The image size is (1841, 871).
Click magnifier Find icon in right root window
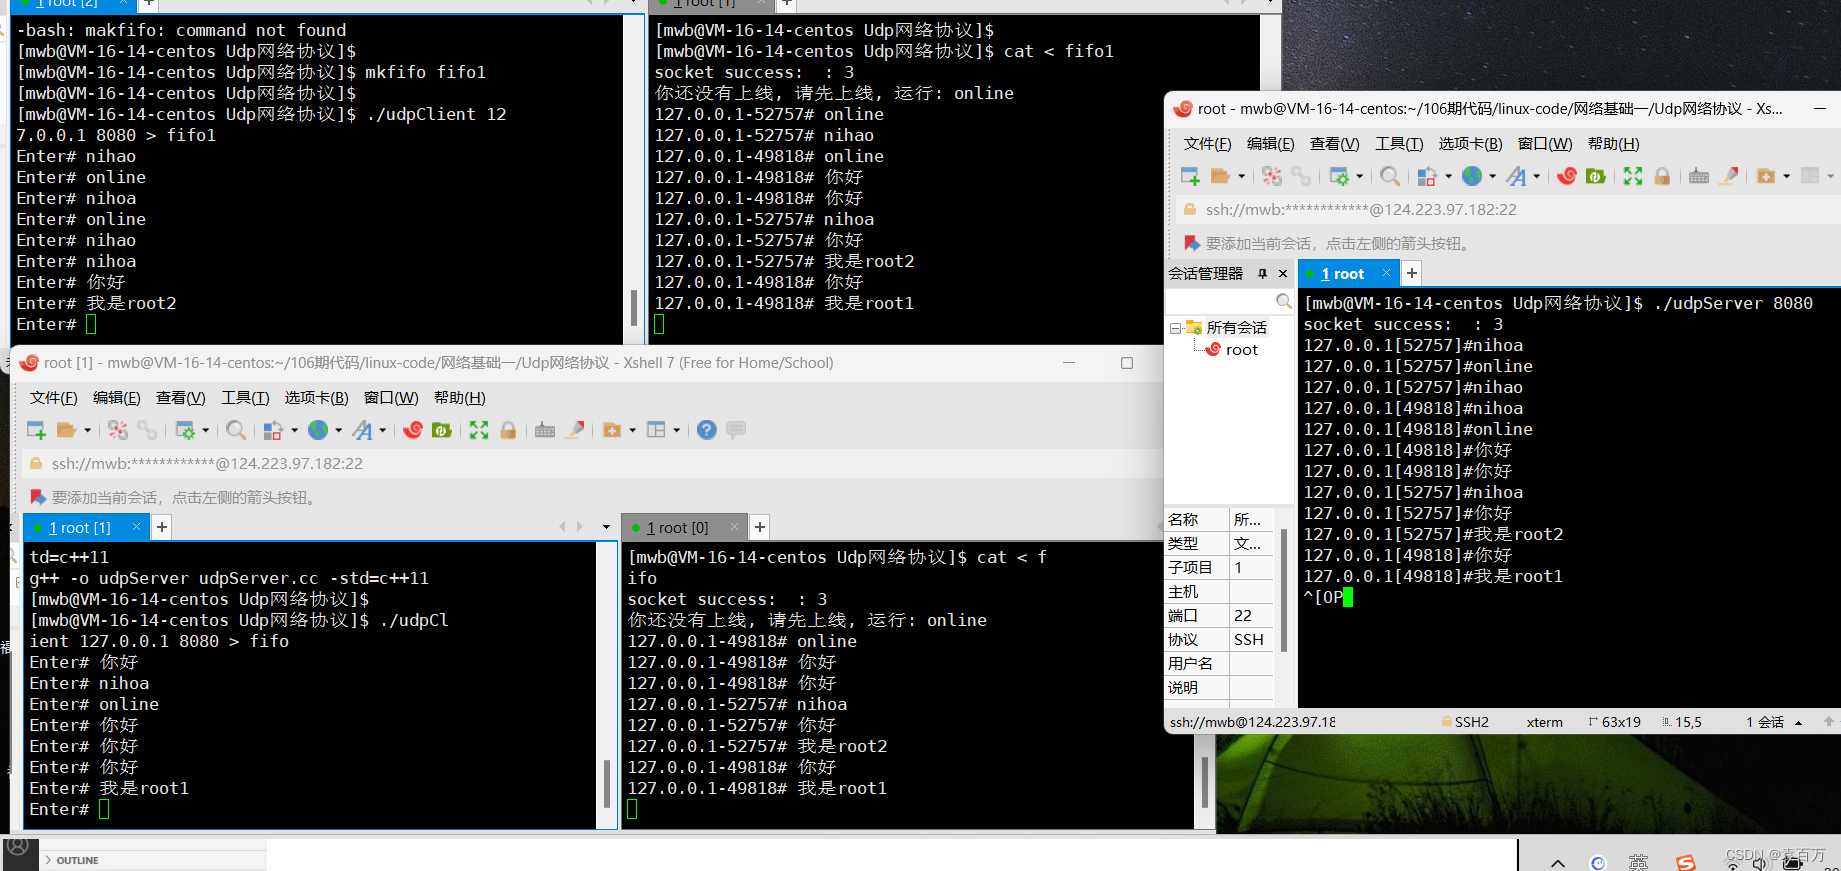pos(1390,176)
